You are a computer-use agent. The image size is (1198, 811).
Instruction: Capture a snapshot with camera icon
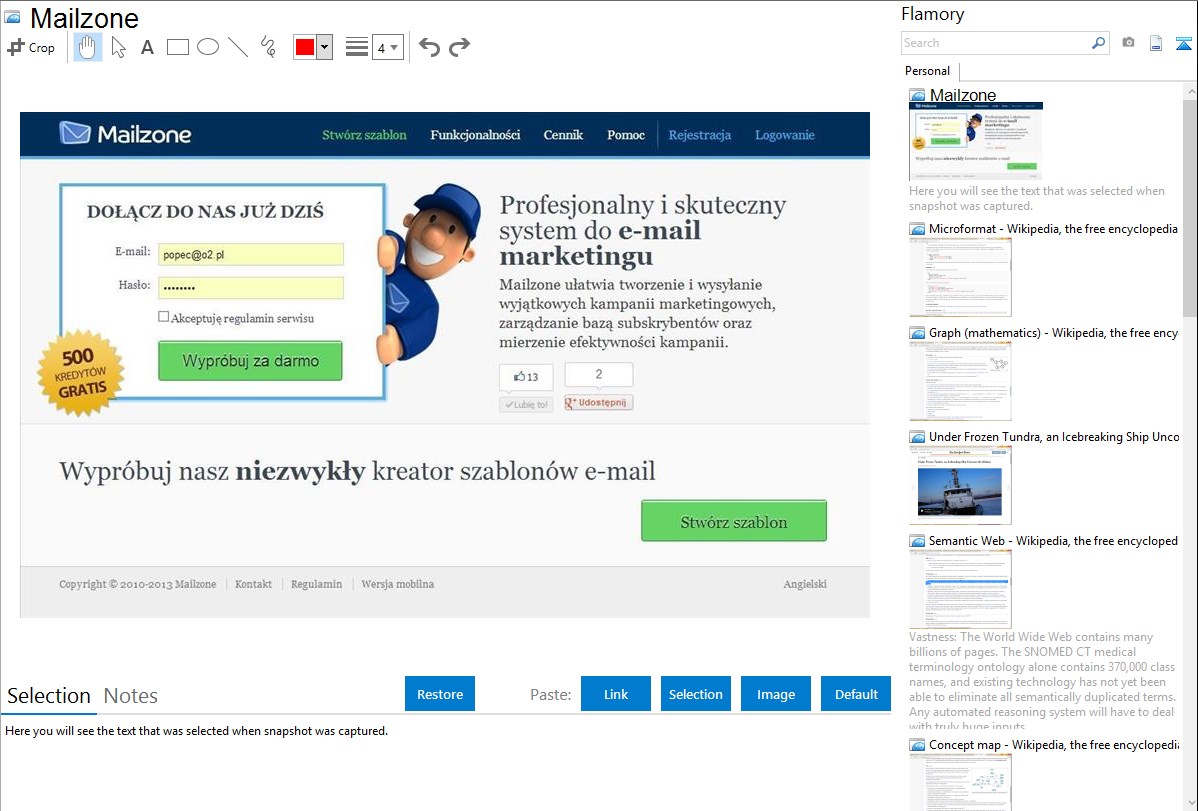tap(1128, 43)
